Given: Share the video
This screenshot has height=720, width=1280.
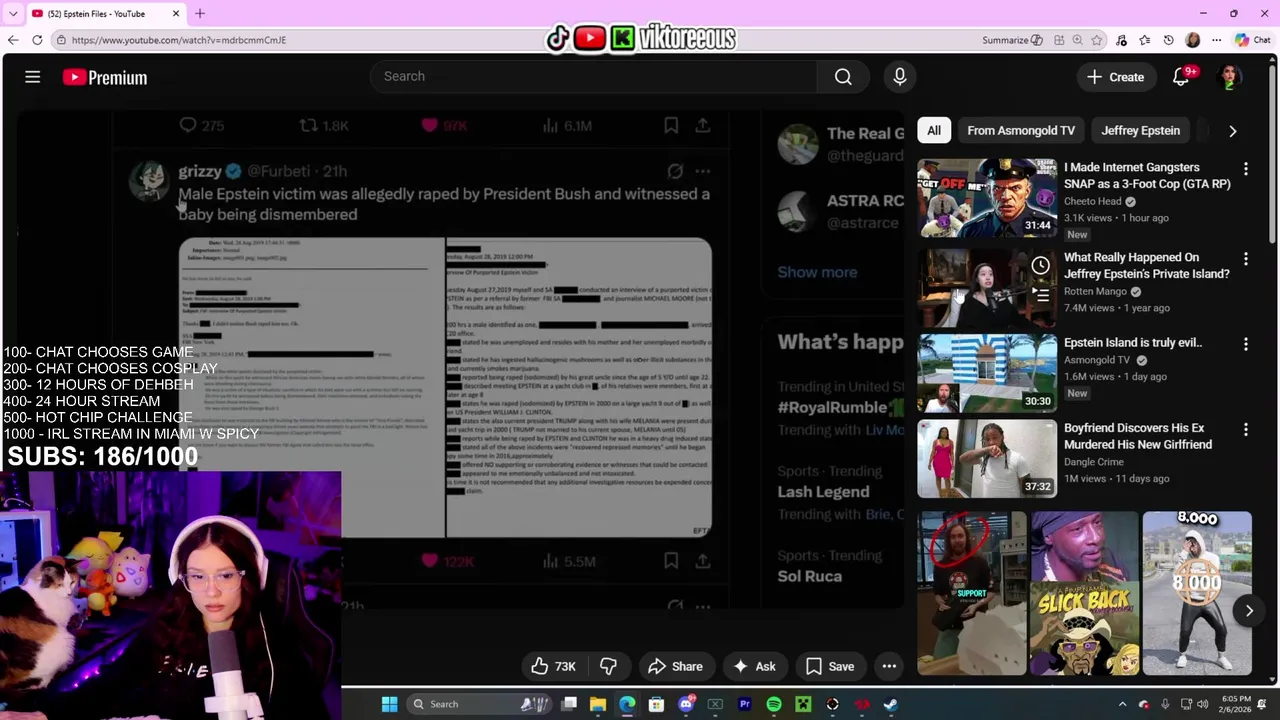Looking at the screenshot, I should click(675, 666).
